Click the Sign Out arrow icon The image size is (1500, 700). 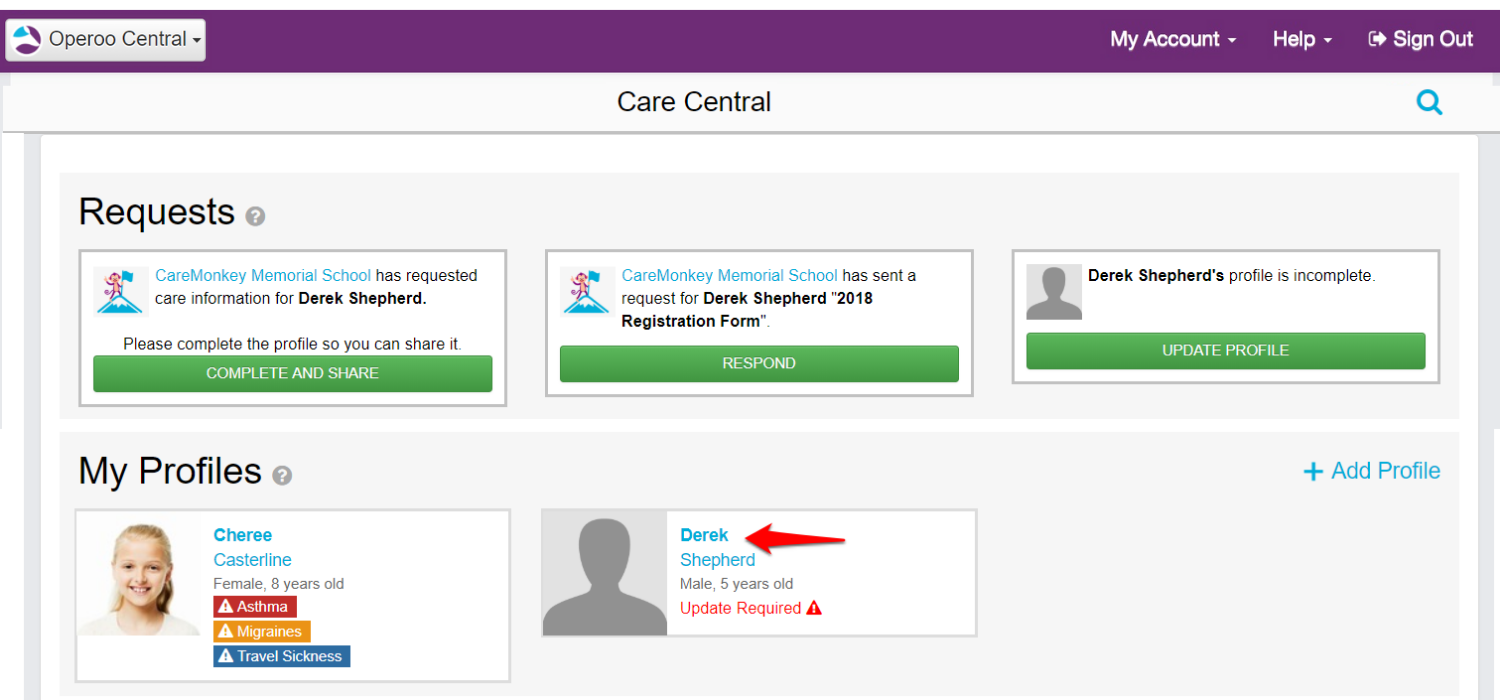coord(1377,39)
